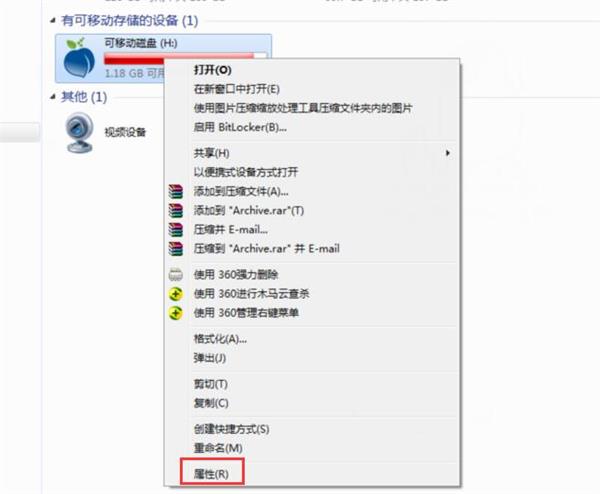Select the video device webcam icon
600x494 pixels.
coord(79,132)
